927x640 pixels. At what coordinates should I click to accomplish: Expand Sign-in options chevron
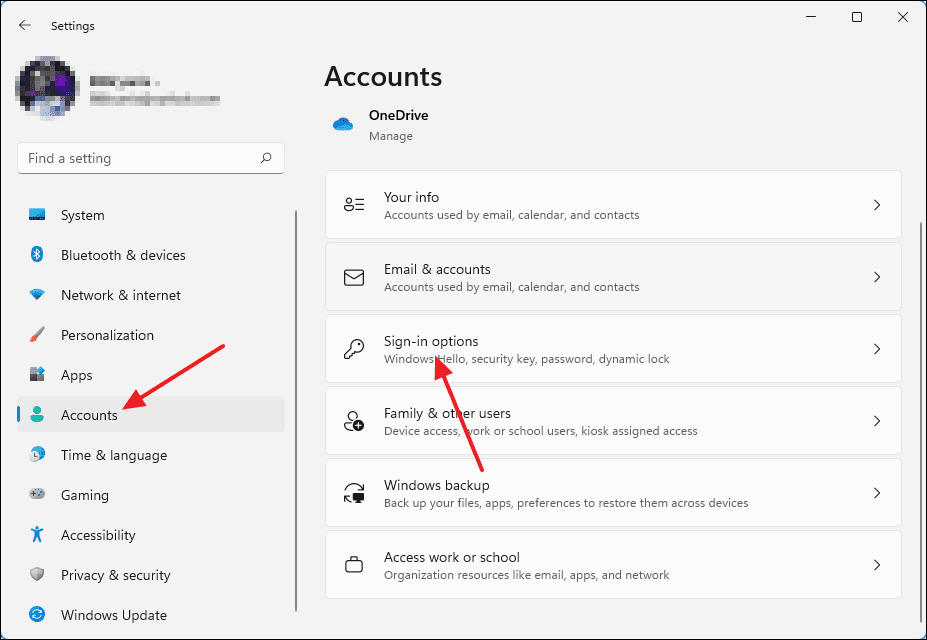point(877,349)
